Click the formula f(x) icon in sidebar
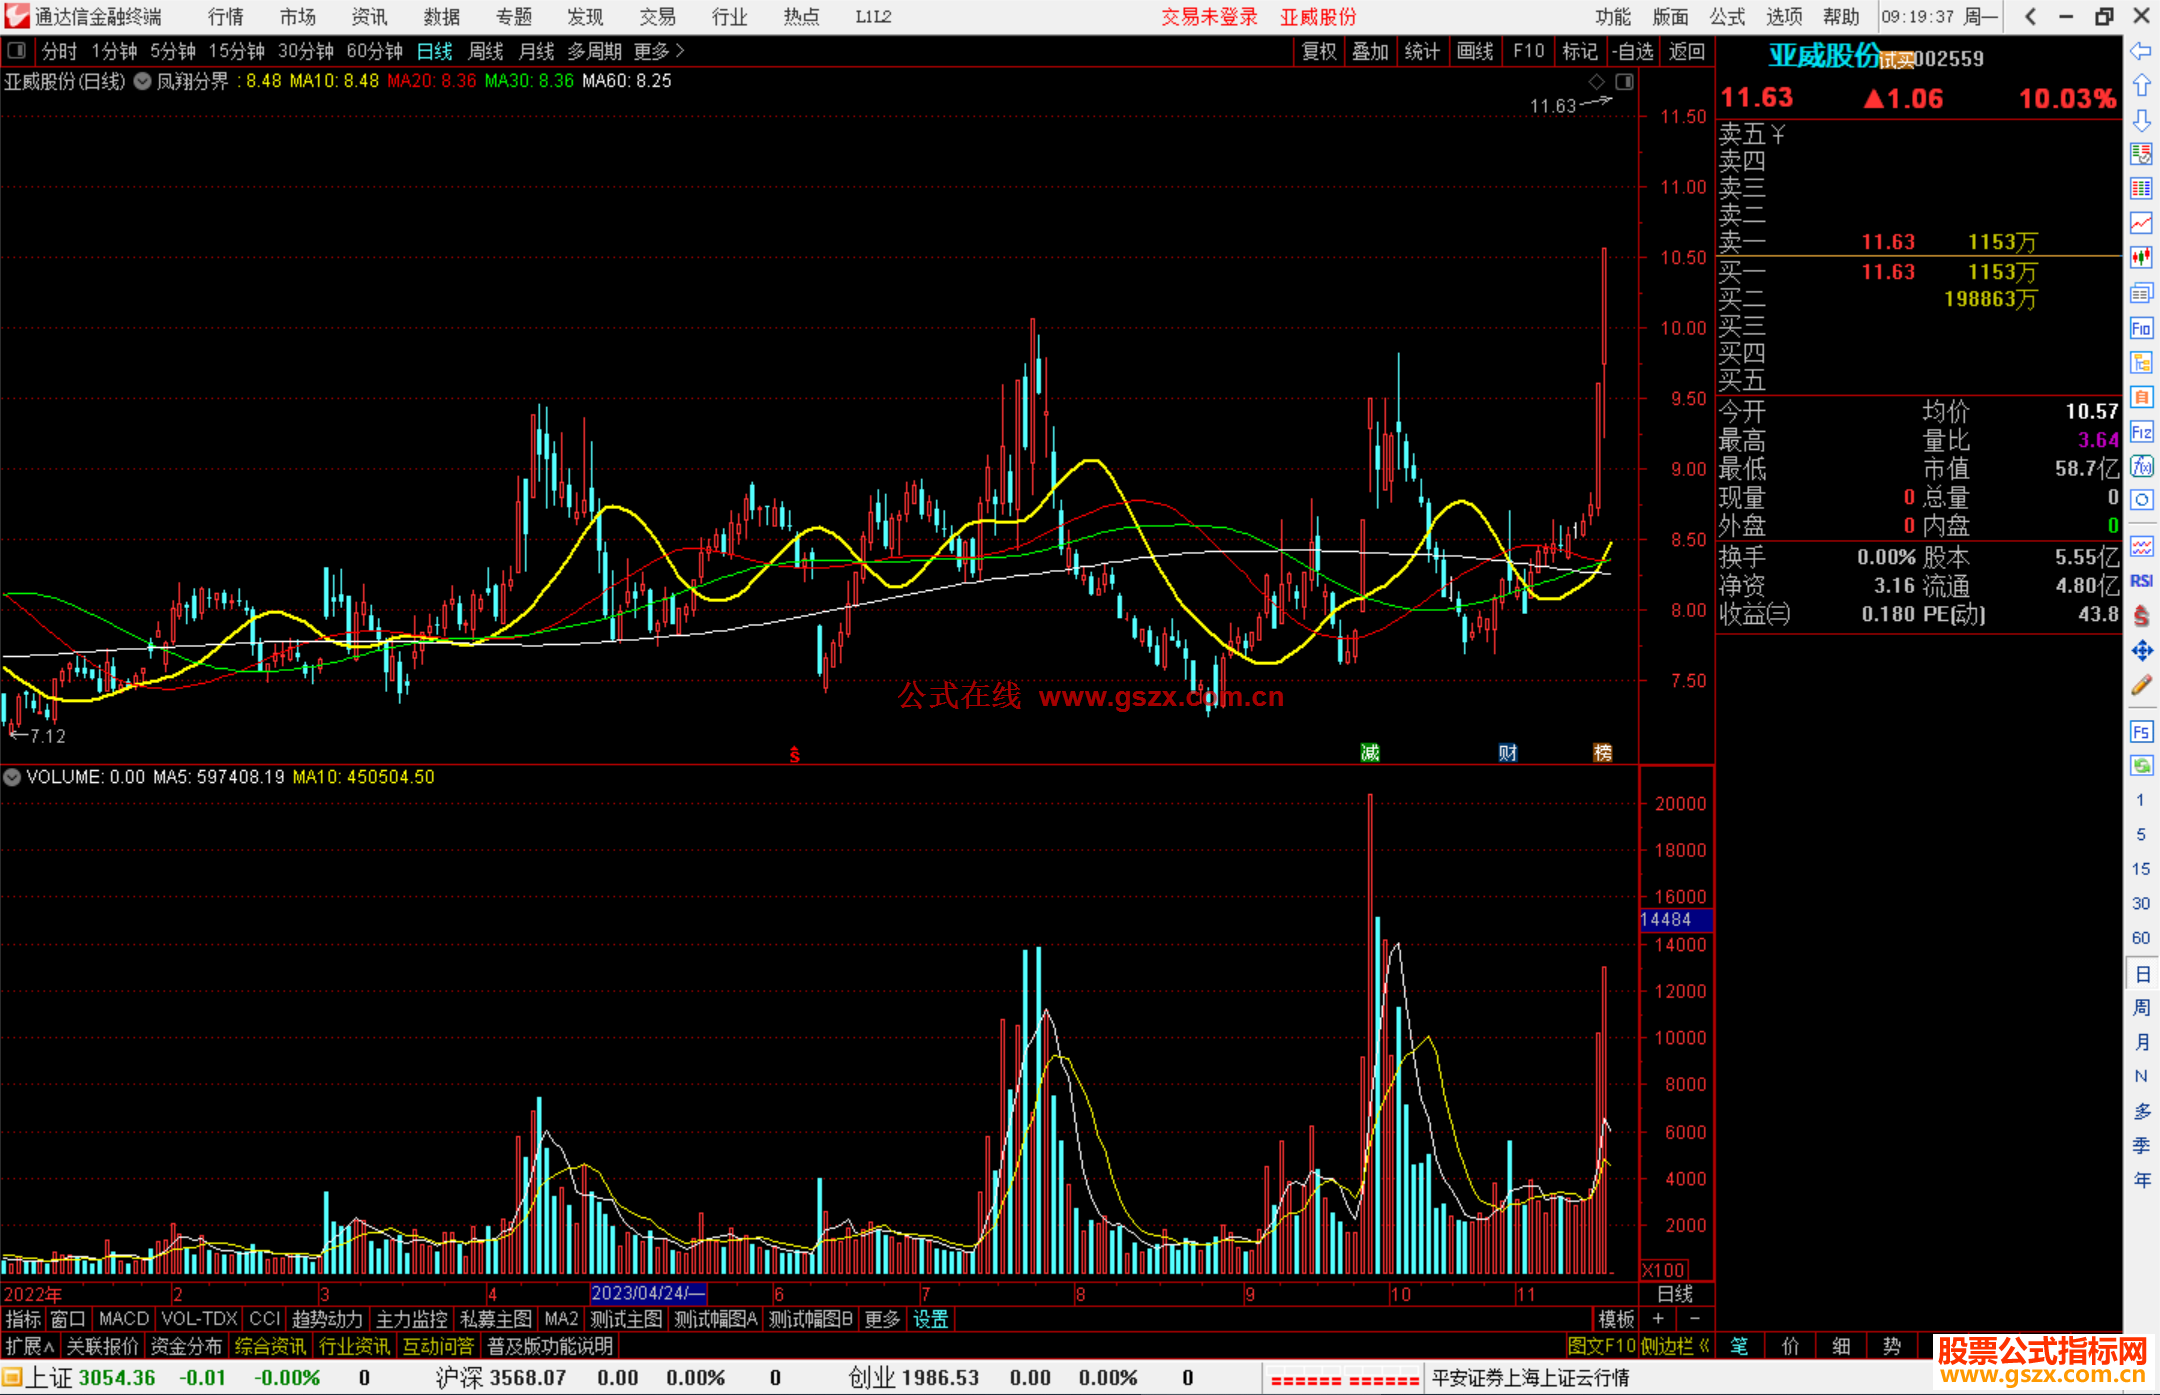The width and height of the screenshot is (2160, 1395). point(2141,466)
